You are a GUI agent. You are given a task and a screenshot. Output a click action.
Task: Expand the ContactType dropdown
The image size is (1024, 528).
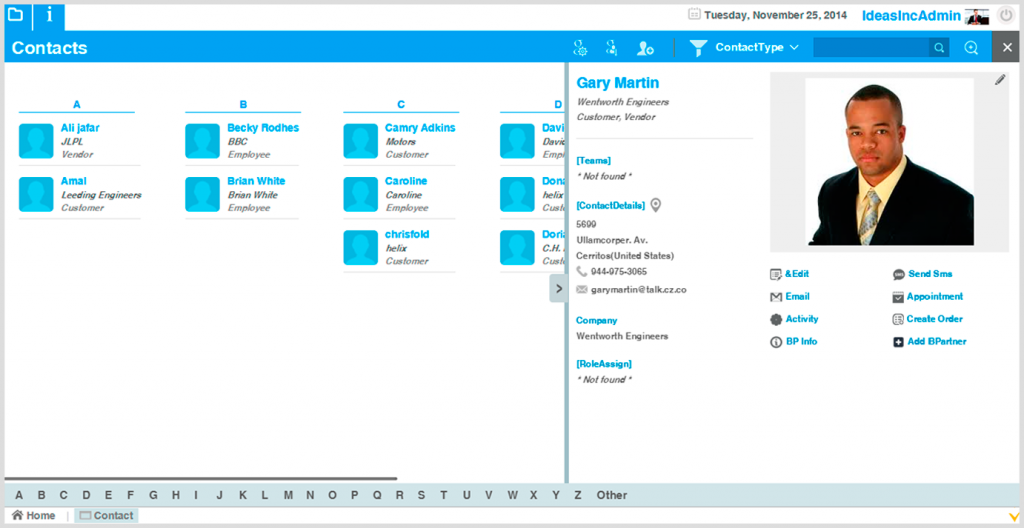click(757, 47)
